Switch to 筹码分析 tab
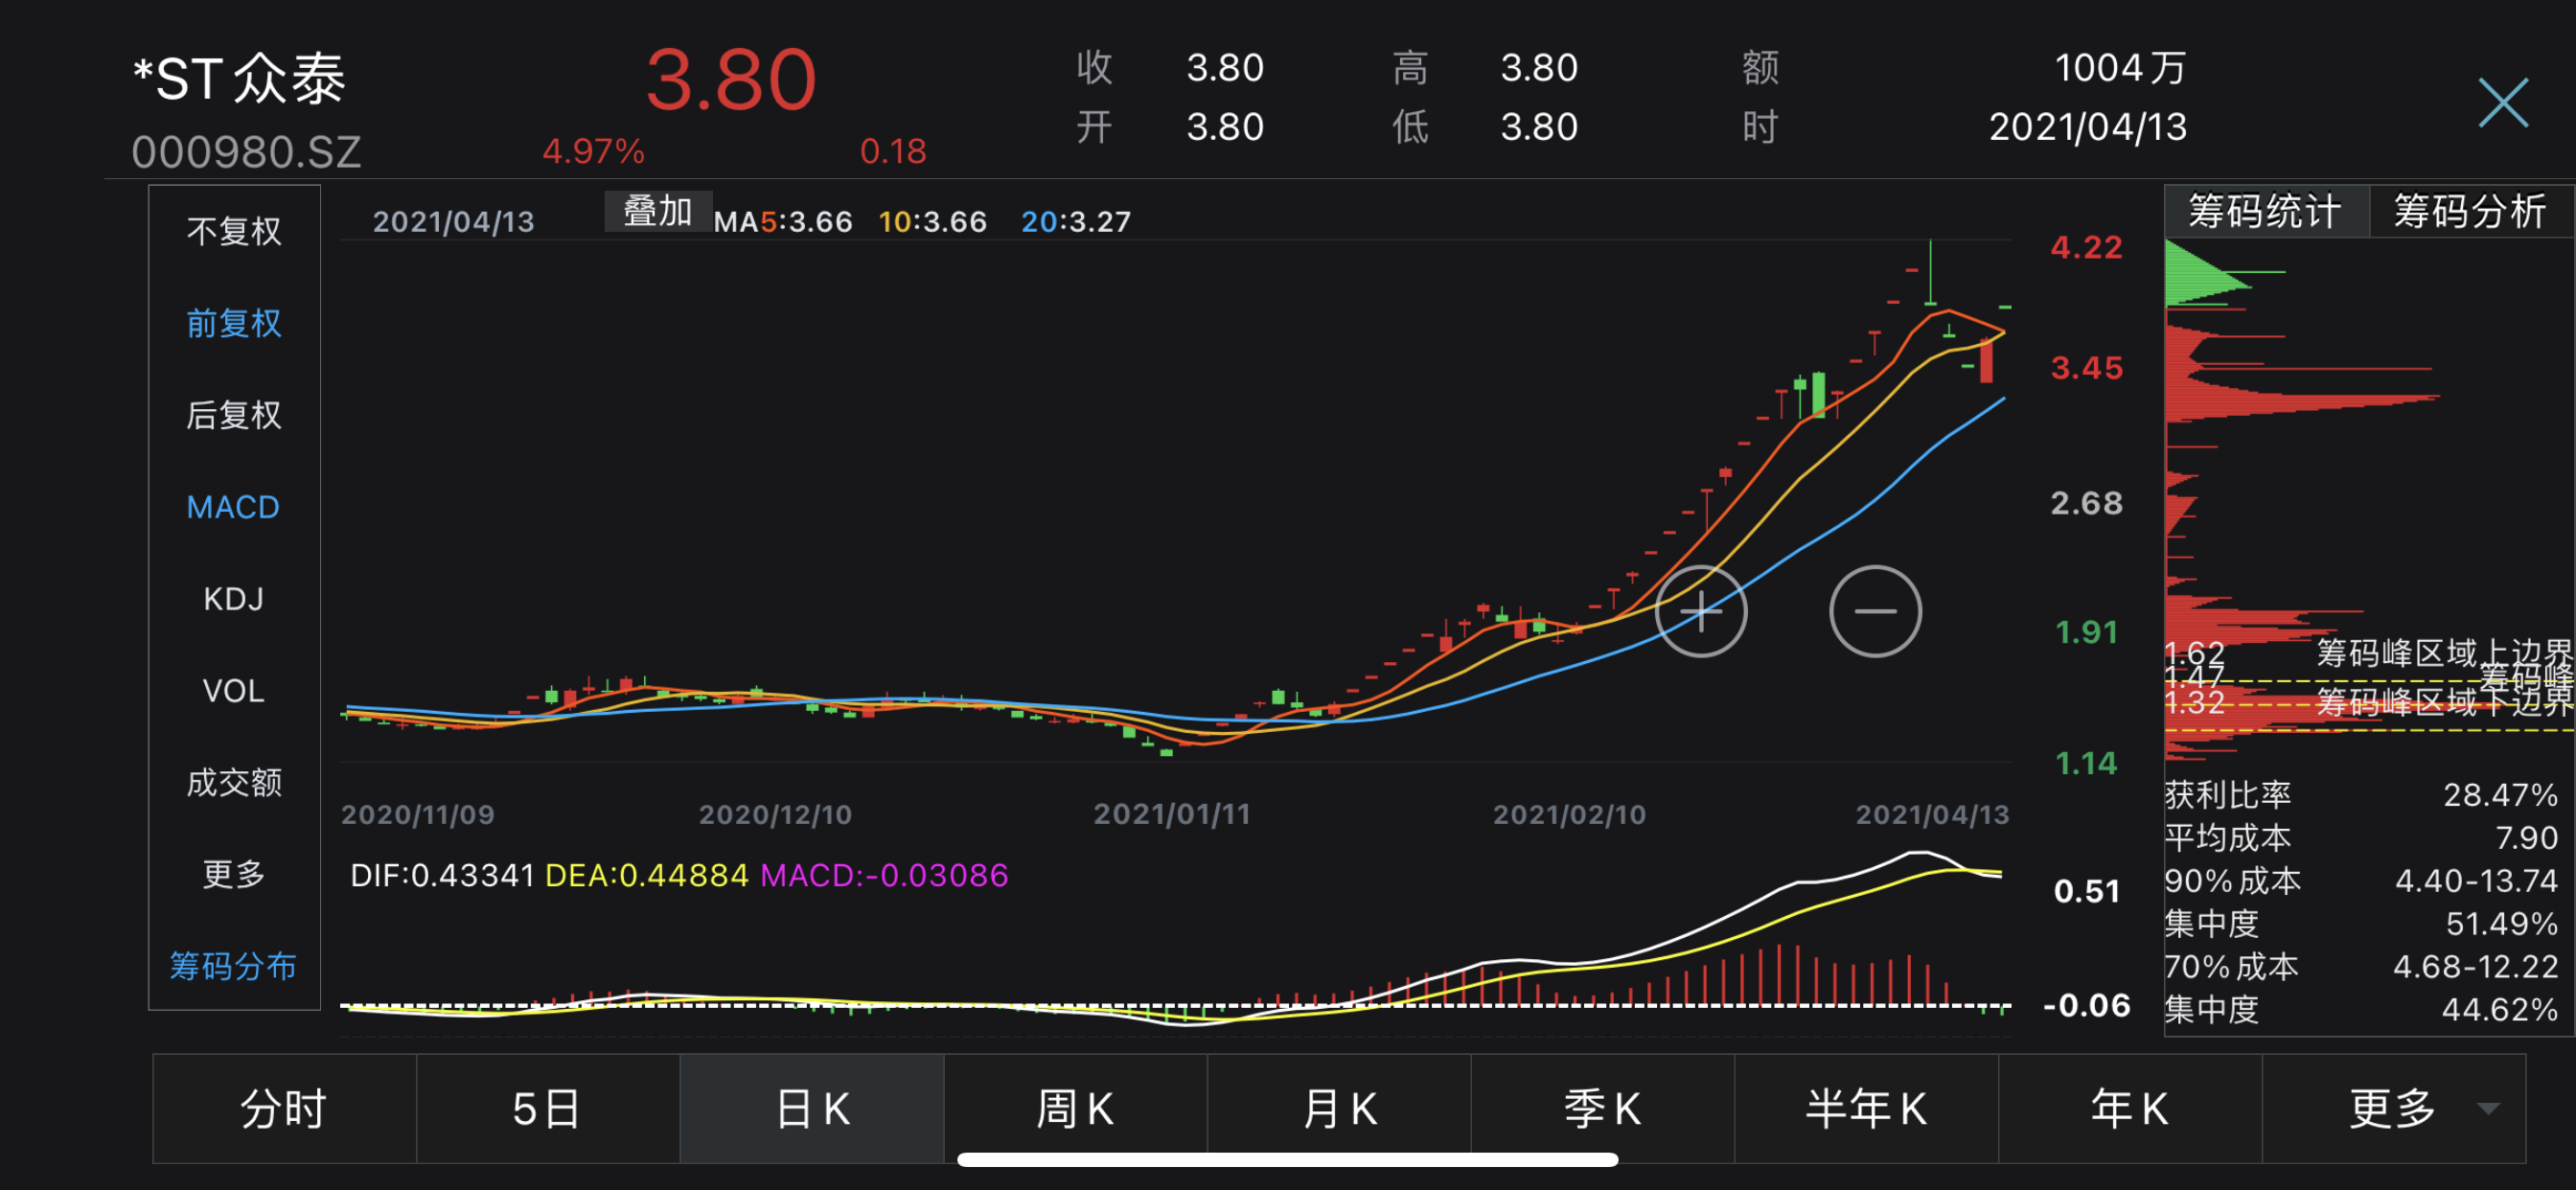2576x1190 pixels. pyautogui.click(x=2469, y=212)
